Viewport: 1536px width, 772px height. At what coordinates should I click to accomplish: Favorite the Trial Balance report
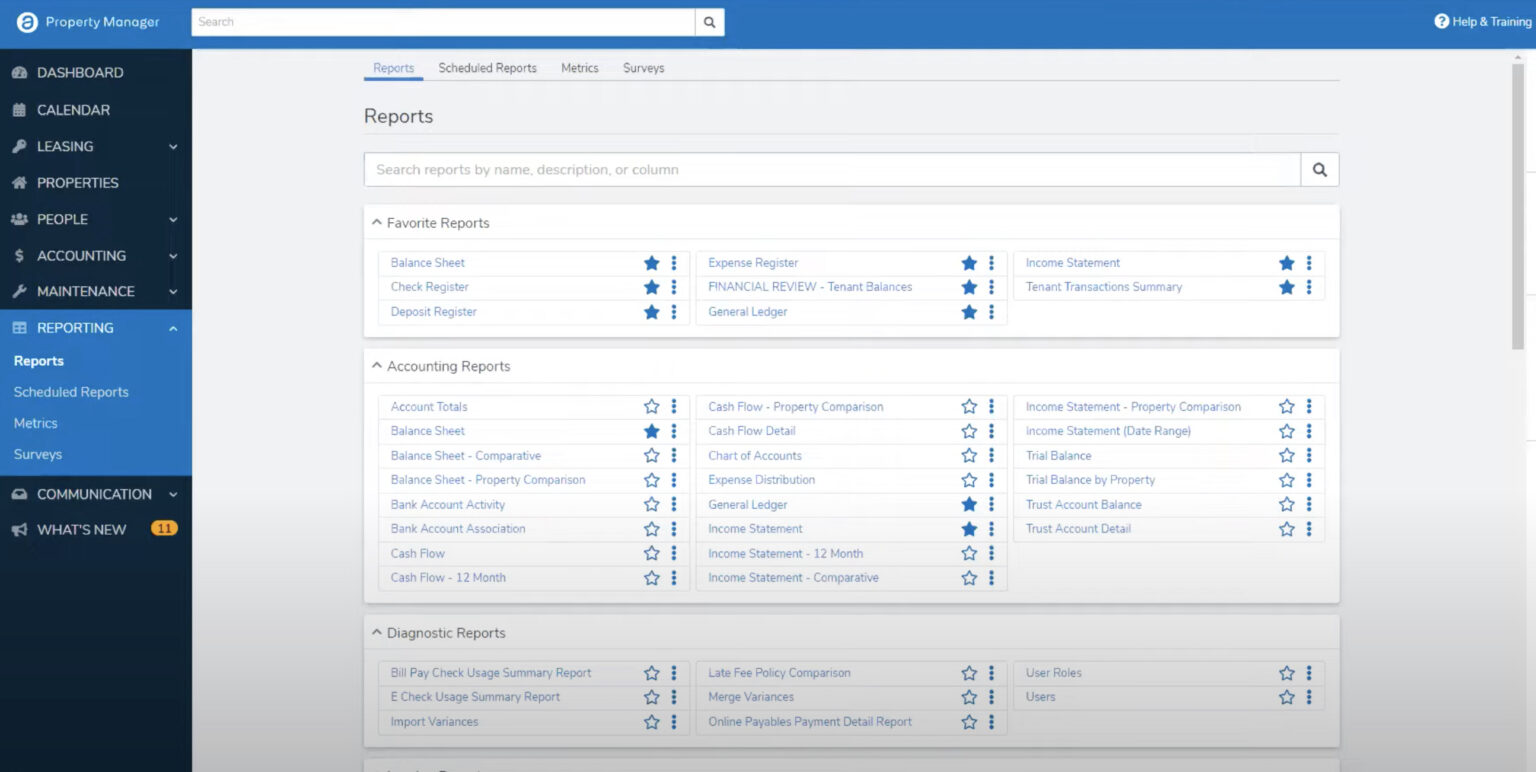[1286, 455]
